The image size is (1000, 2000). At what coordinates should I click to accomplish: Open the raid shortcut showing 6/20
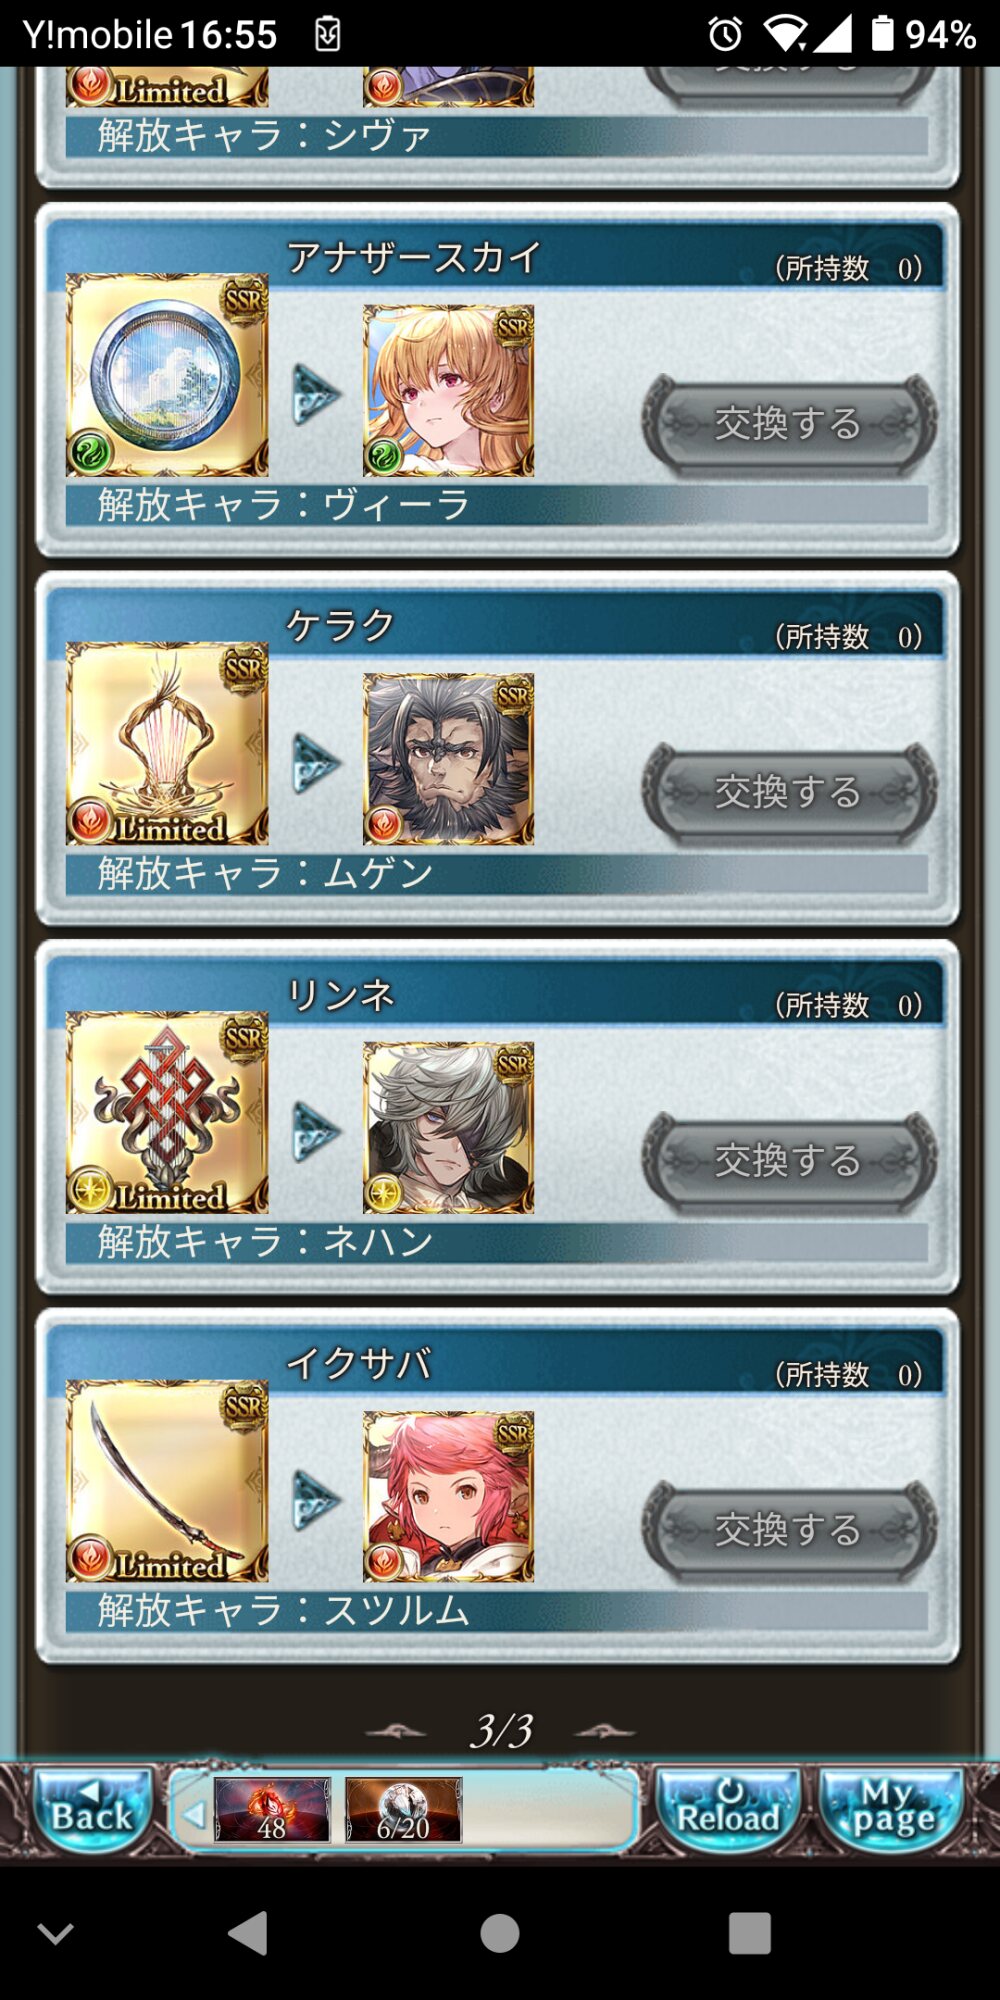pos(403,1809)
